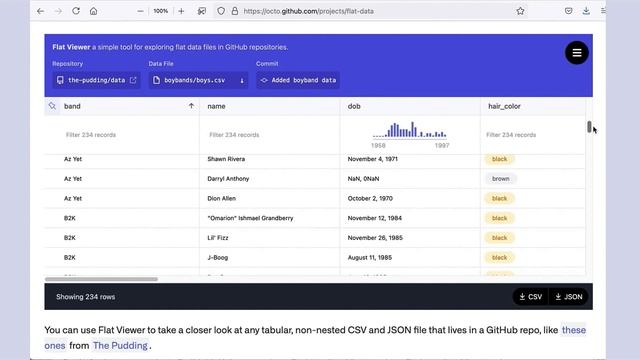640x360 pixels.
Task: Click black tag in J-Boog row
Action: 500,258
